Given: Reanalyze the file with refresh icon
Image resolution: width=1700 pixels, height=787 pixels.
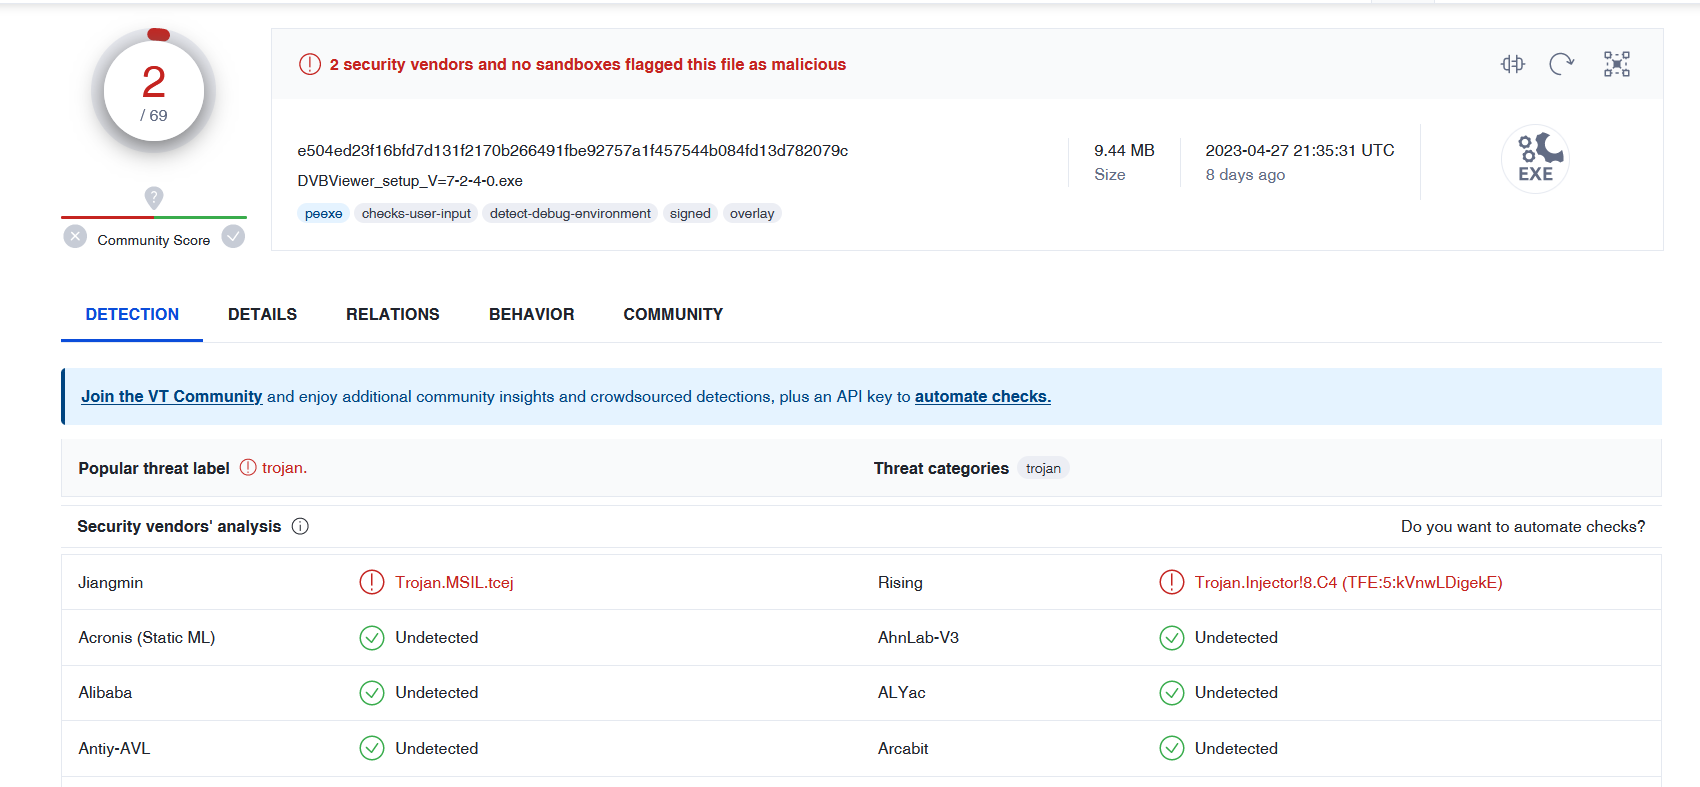Looking at the screenshot, I should [1561, 64].
